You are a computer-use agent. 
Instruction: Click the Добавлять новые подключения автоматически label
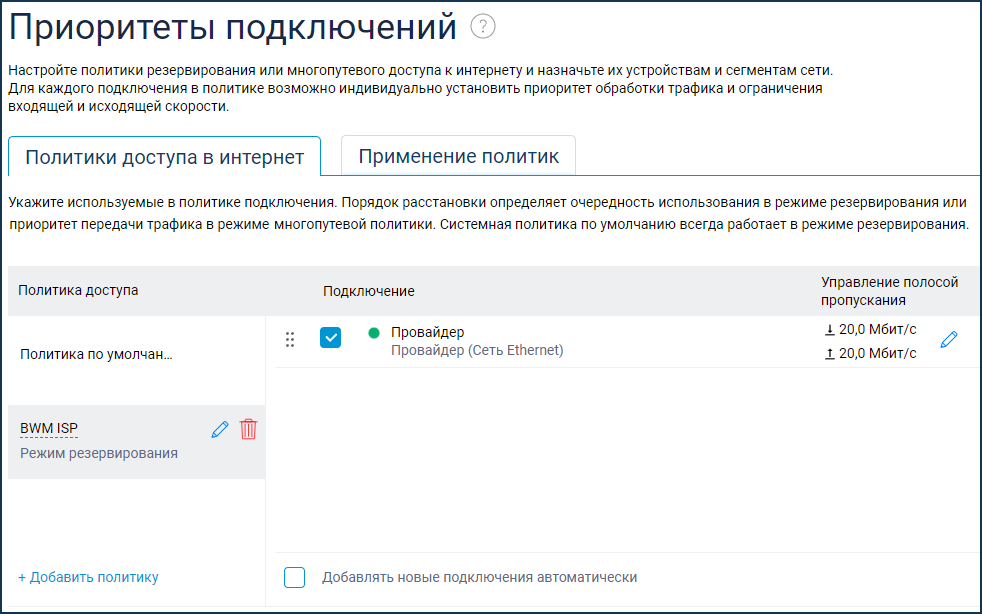(479, 577)
